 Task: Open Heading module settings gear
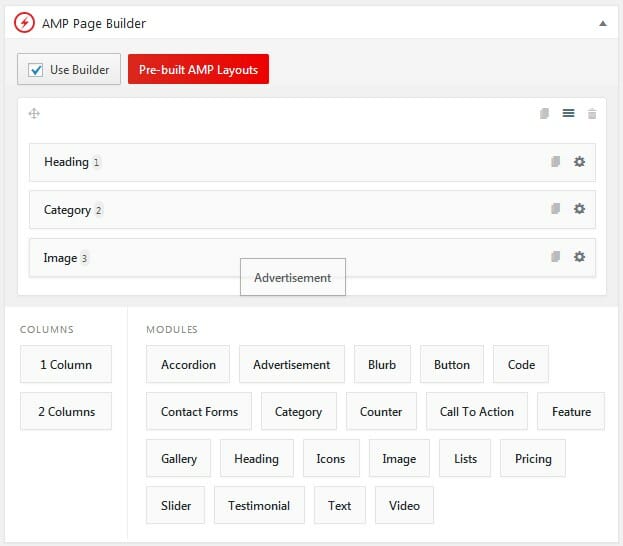coord(579,162)
